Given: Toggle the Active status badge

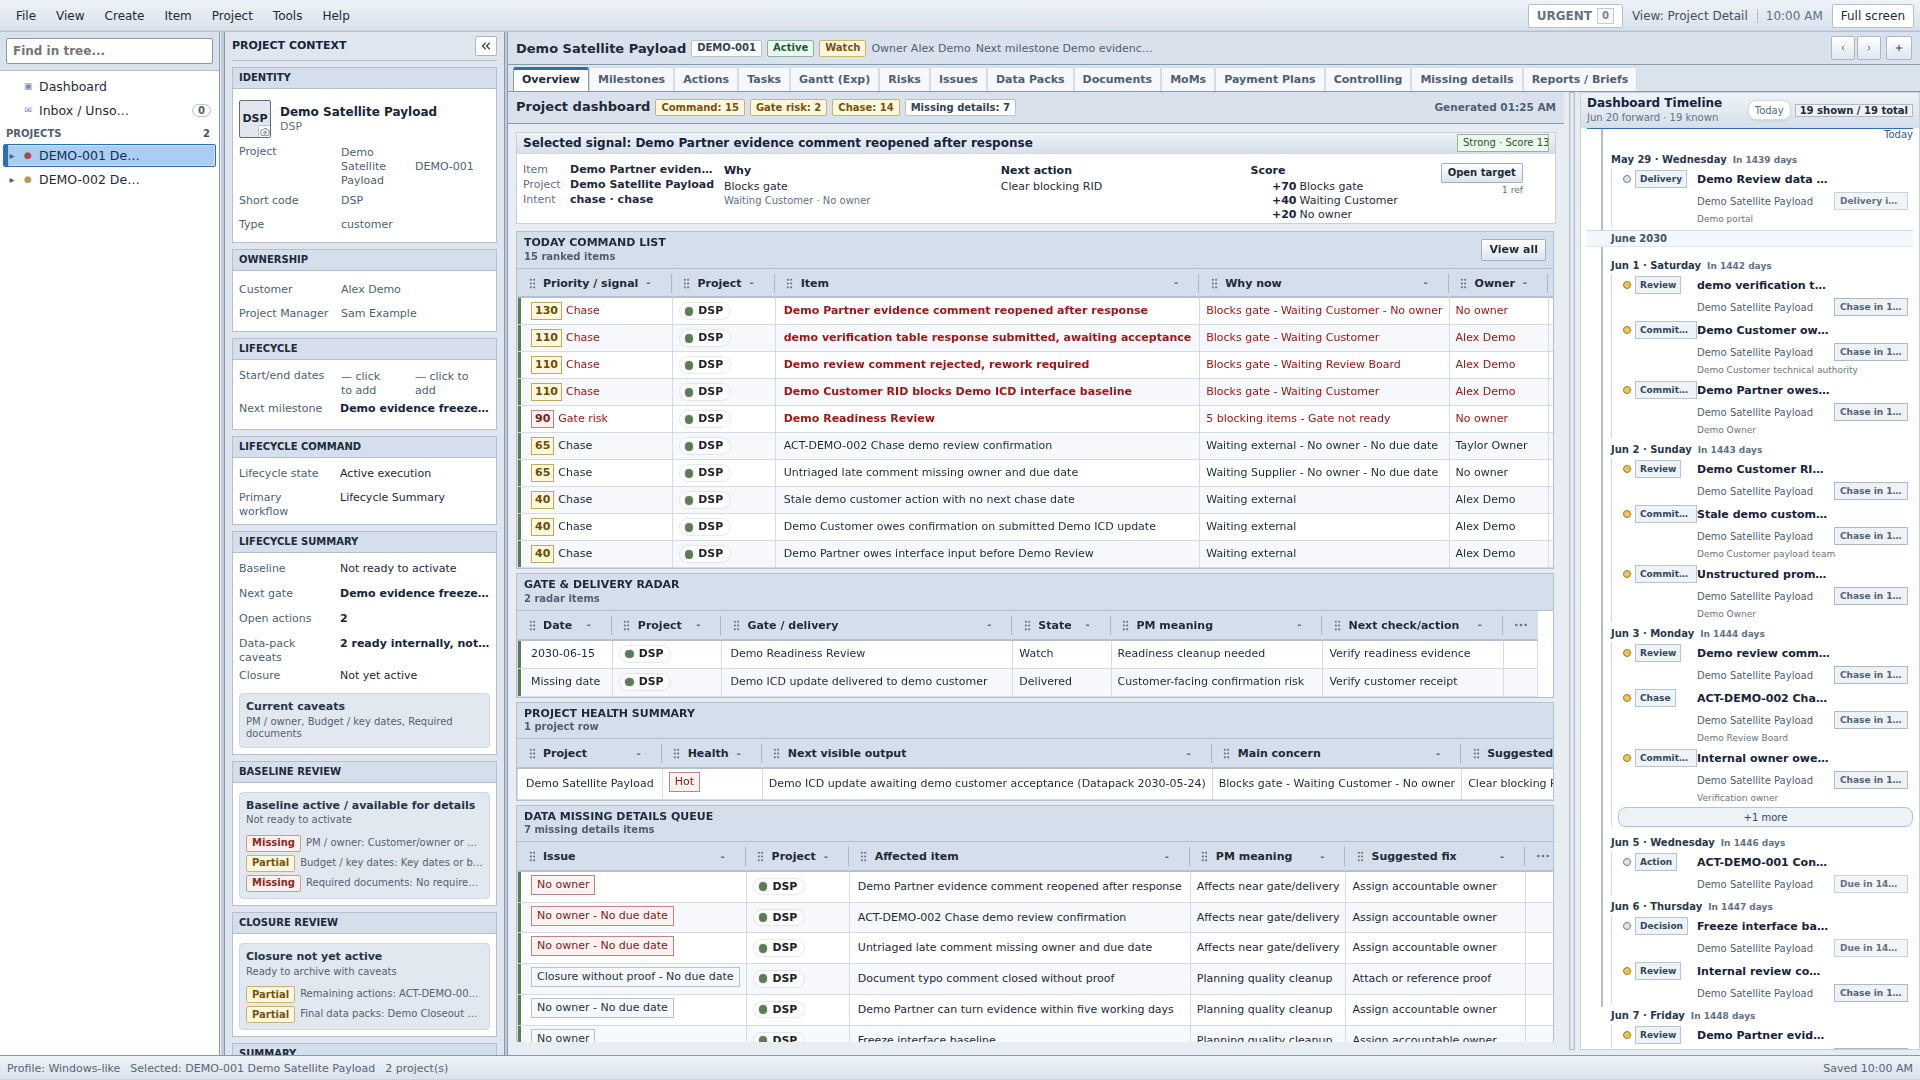Looking at the screenshot, I should 790,48.
